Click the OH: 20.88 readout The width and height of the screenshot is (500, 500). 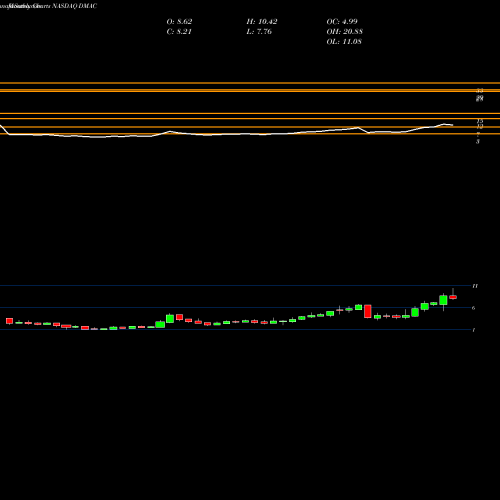point(345,32)
